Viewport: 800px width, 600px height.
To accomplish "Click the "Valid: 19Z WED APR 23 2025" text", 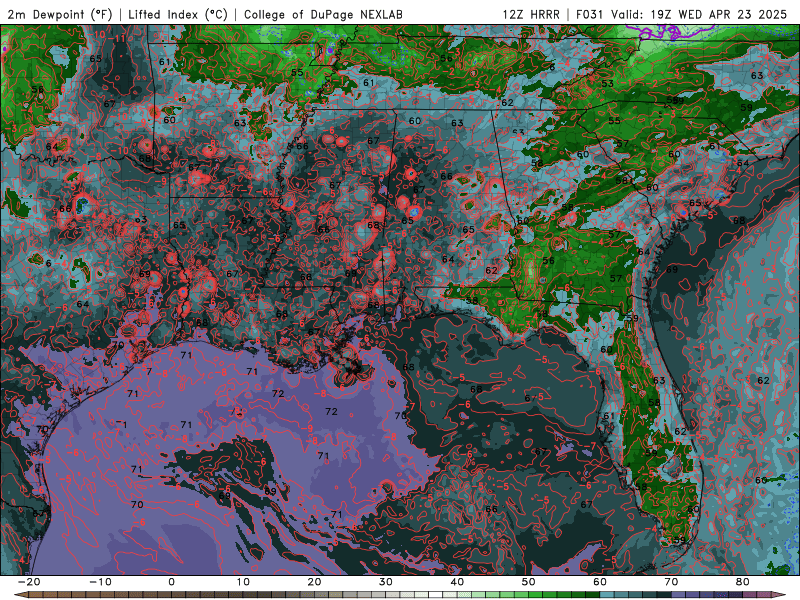I will (699, 14).
